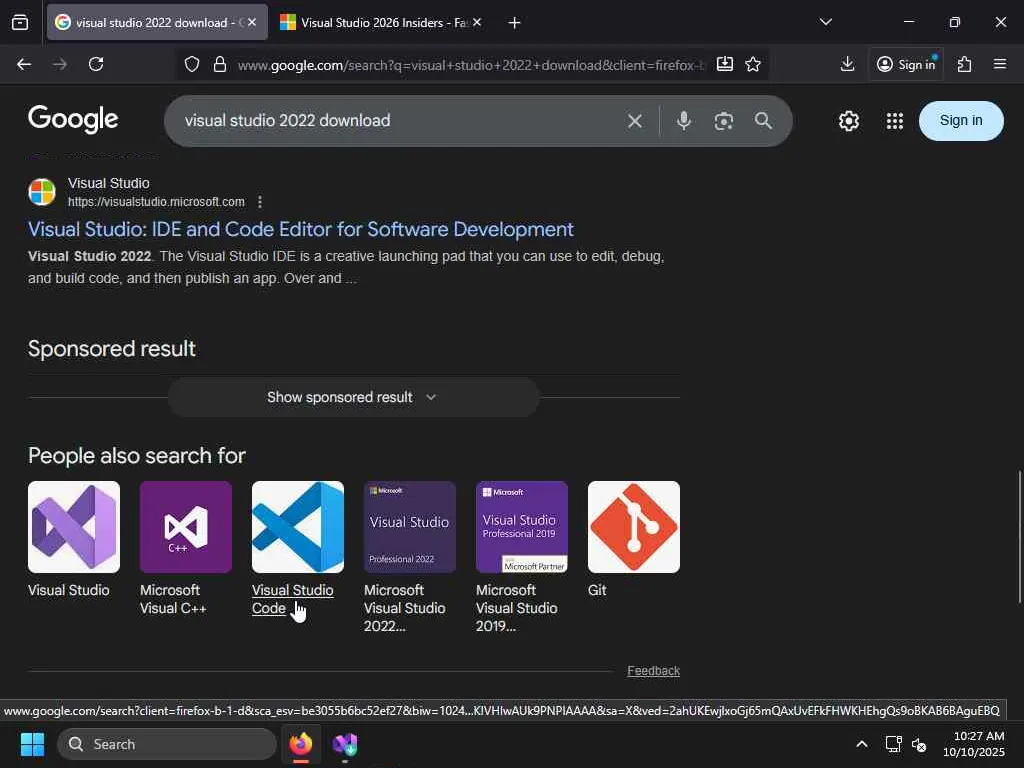Submit search with magnifier icon
This screenshot has height=768, width=1024.
coord(763,121)
